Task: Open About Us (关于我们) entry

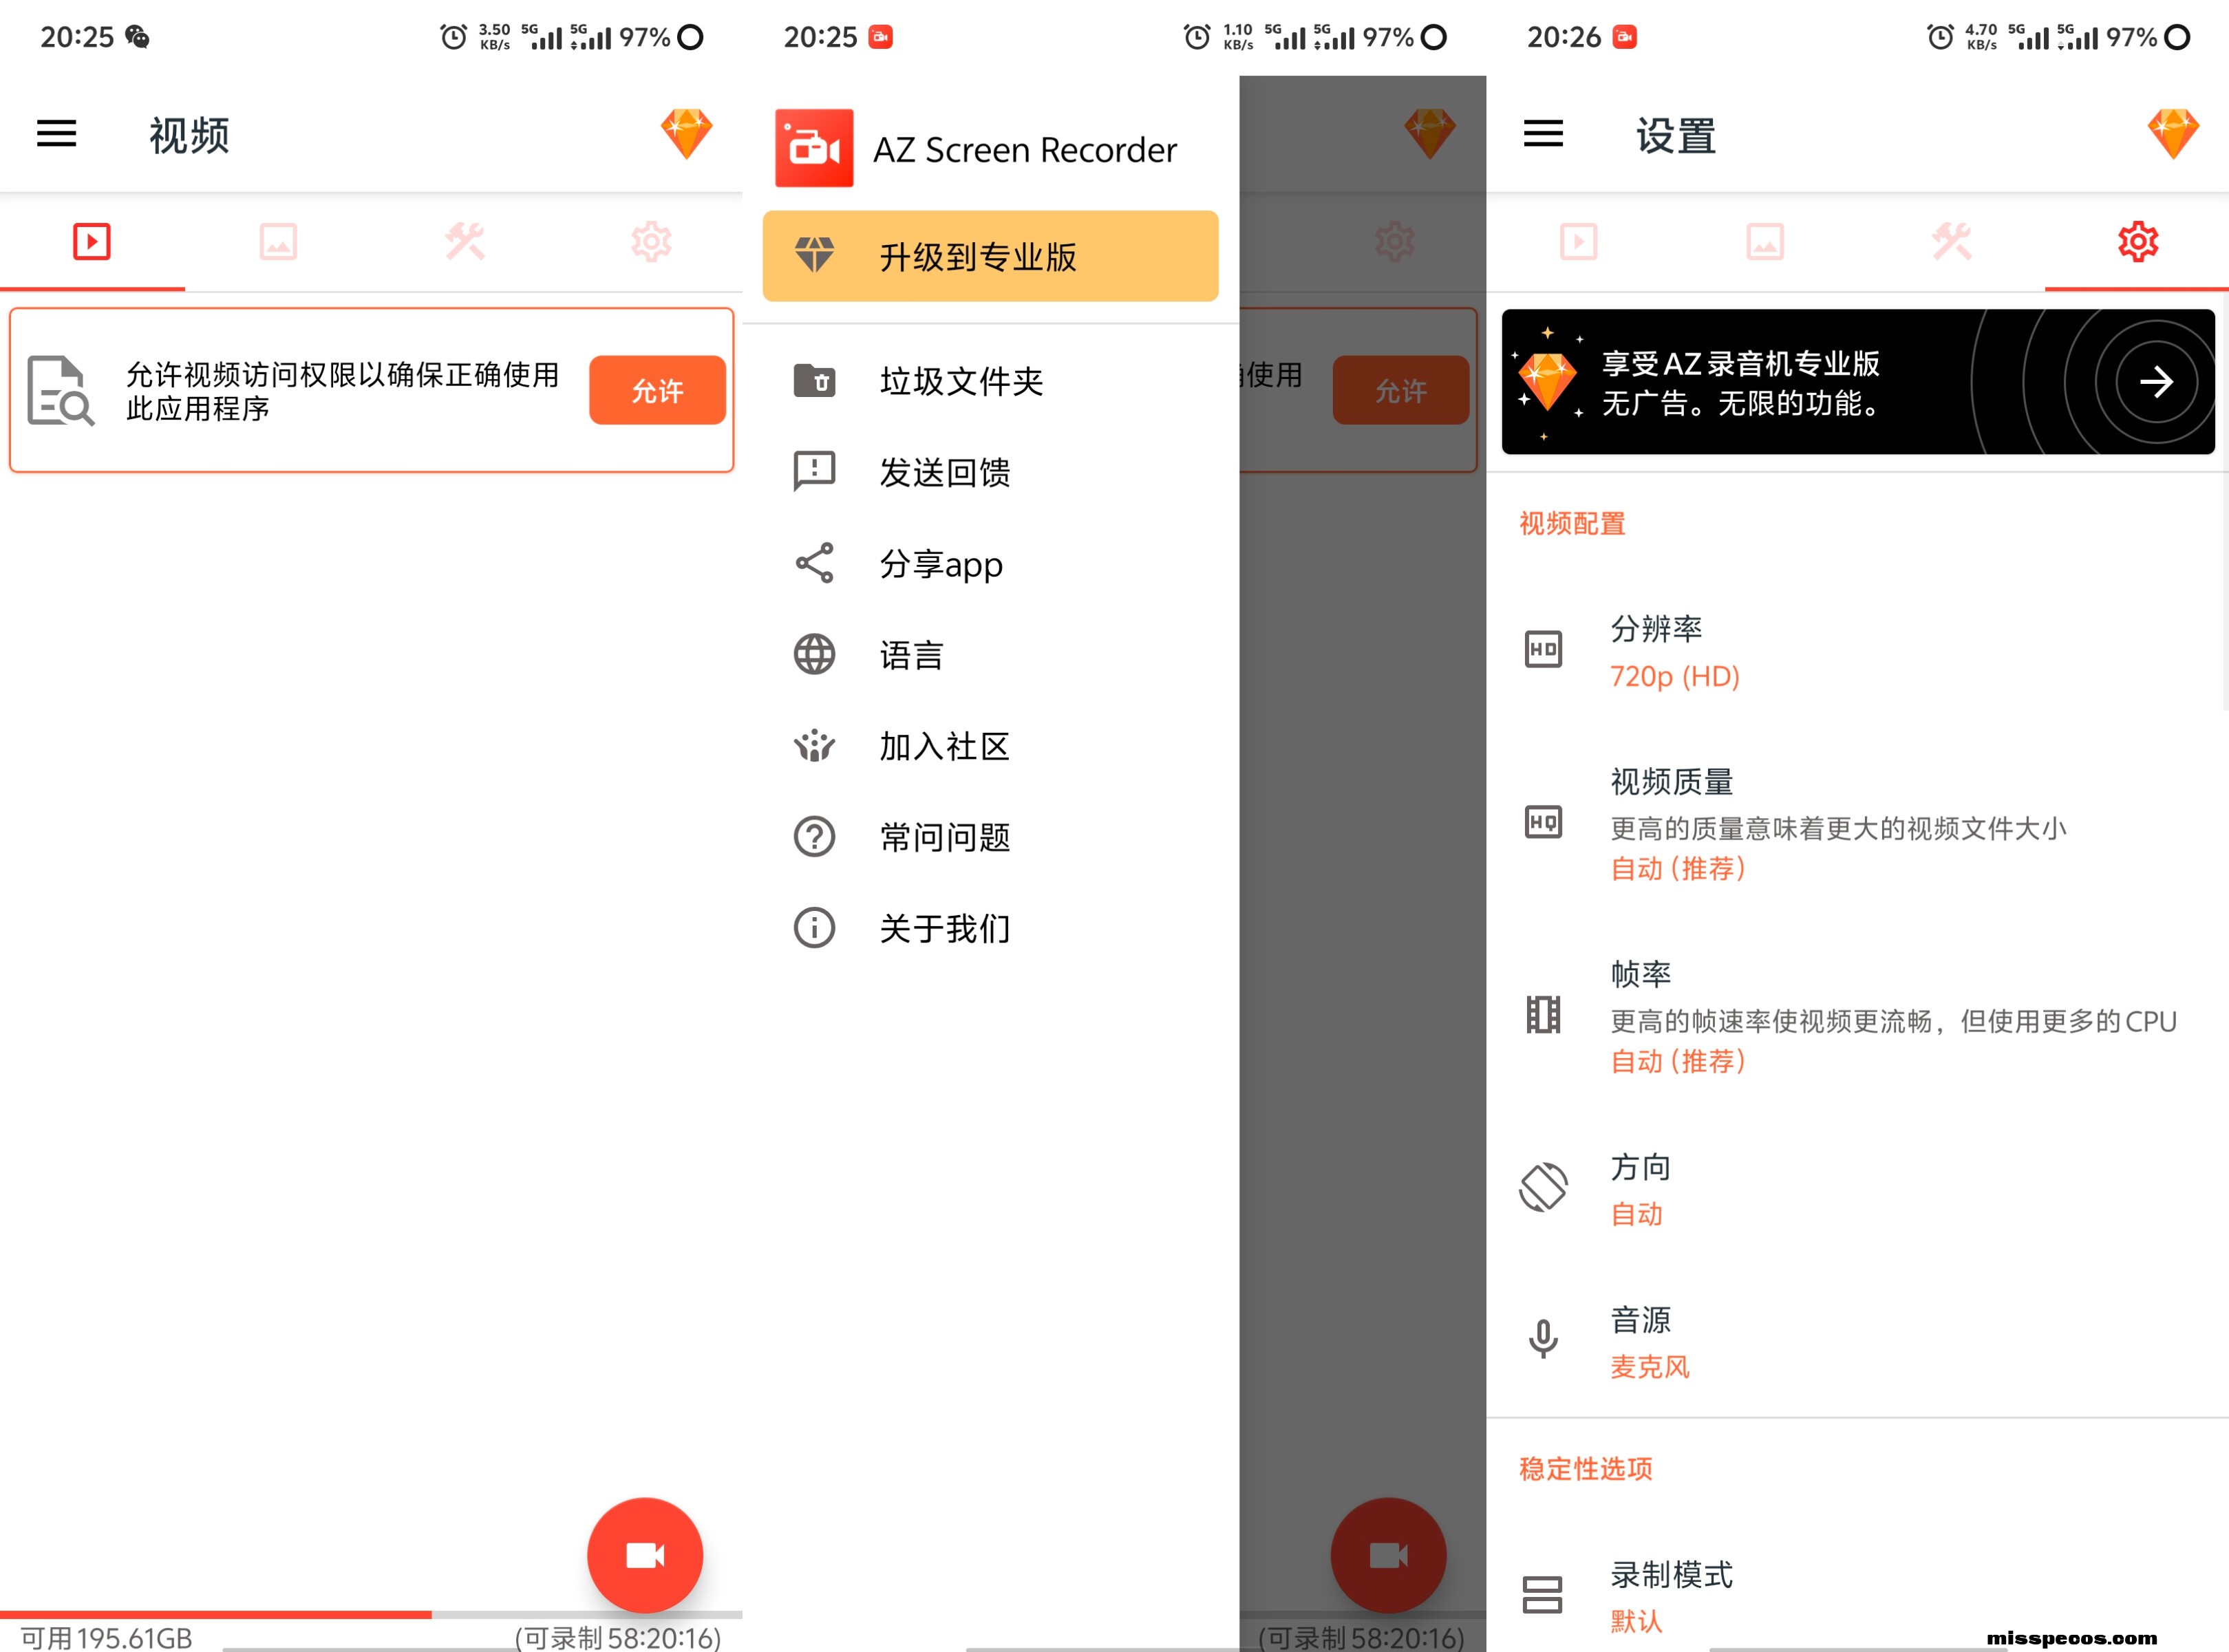Action: [x=944, y=928]
